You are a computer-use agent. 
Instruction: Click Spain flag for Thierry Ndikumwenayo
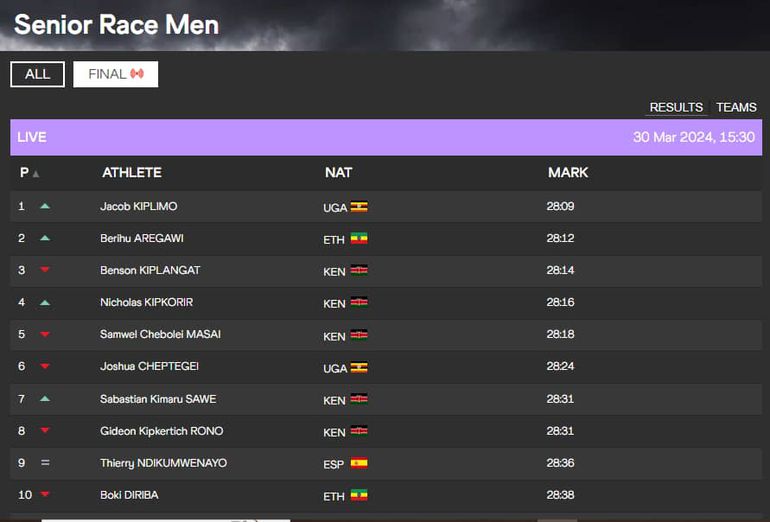[358, 463]
